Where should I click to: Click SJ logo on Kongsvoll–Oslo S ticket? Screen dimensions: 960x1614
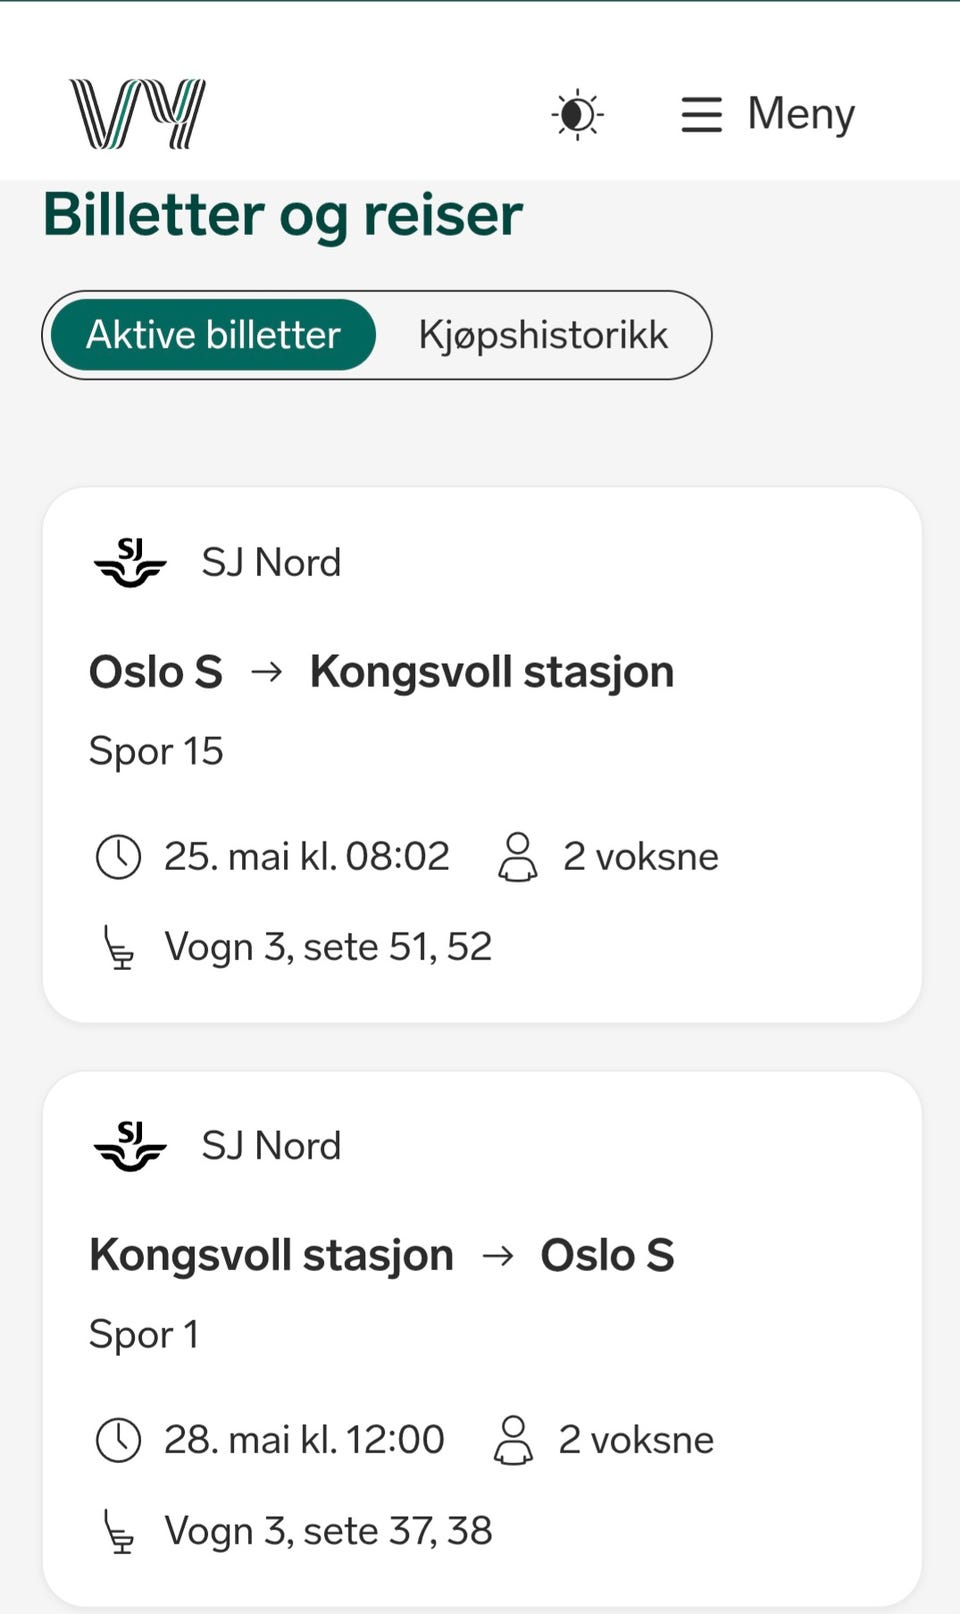click(x=130, y=1145)
